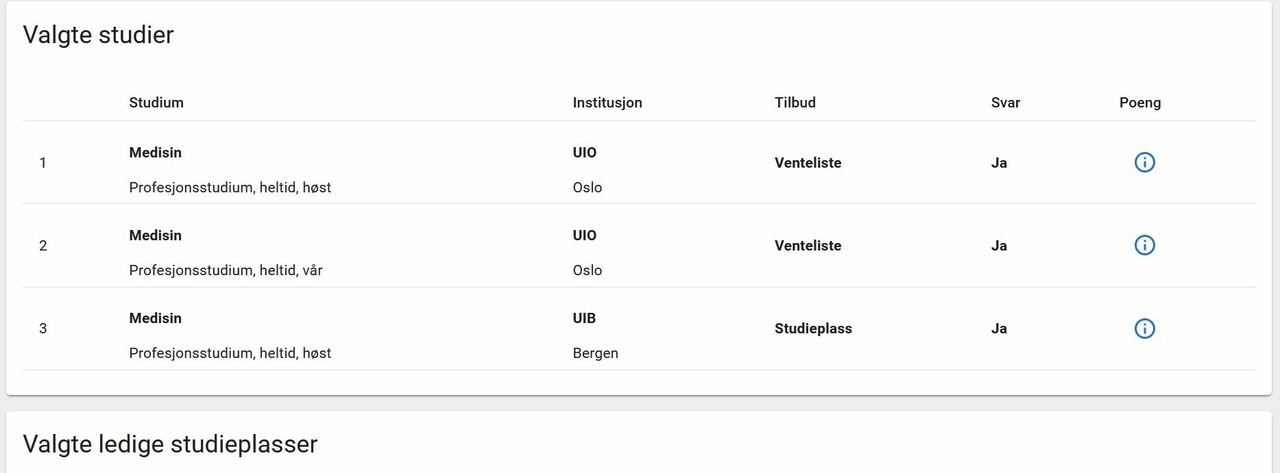
Task: Open points info for first-priority Medisin høst Oslo
Action: 1145,163
